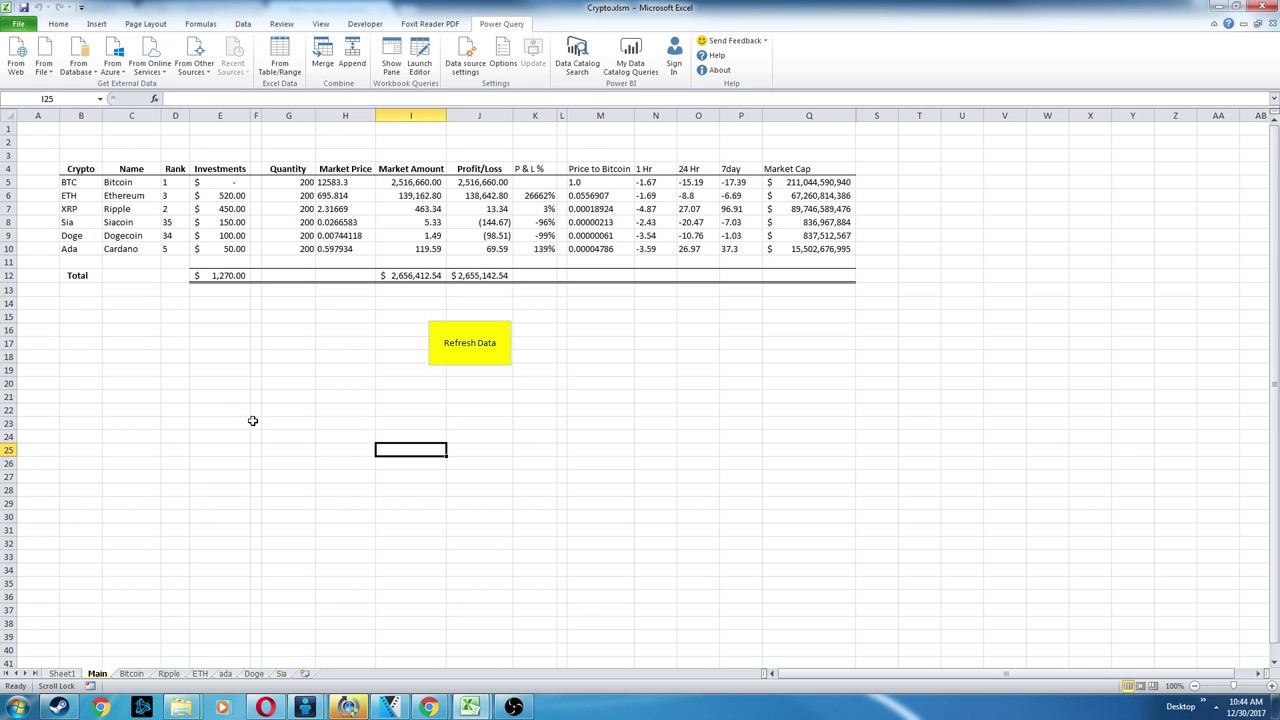
Task: Click the macro recording status icon
Action: [90, 686]
